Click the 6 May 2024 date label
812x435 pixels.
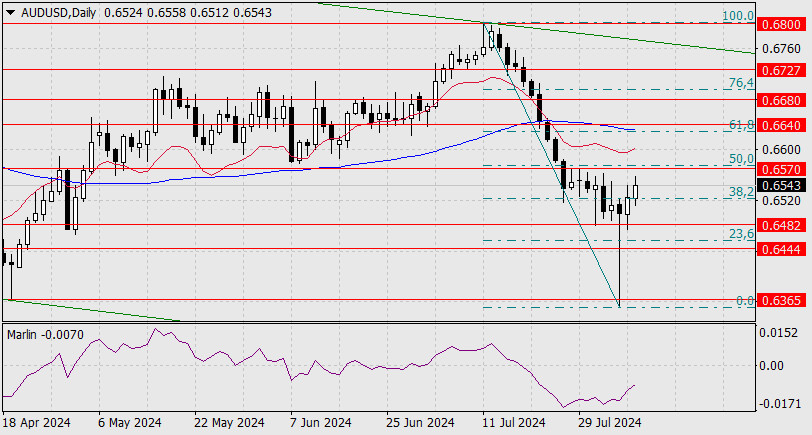[x=129, y=423]
